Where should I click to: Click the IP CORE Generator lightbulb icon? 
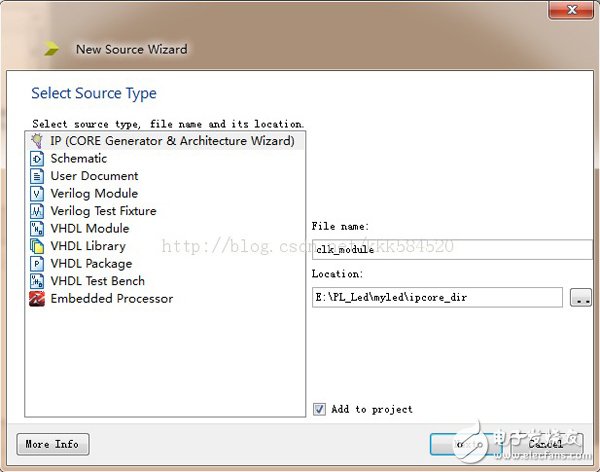[x=37, y=141]
